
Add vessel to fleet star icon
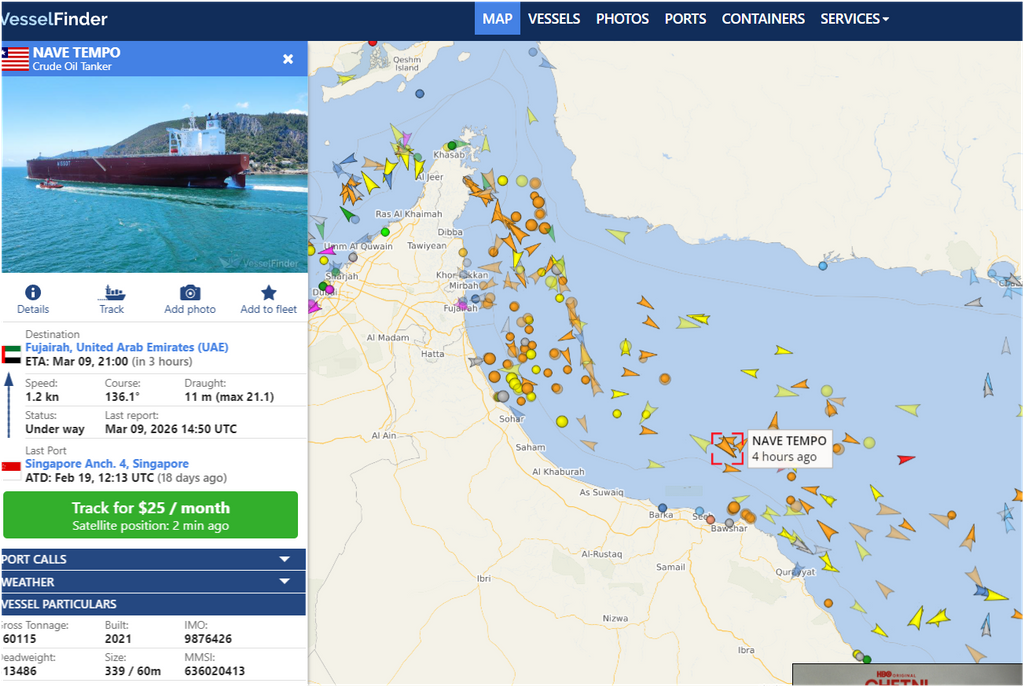point(268,293)
